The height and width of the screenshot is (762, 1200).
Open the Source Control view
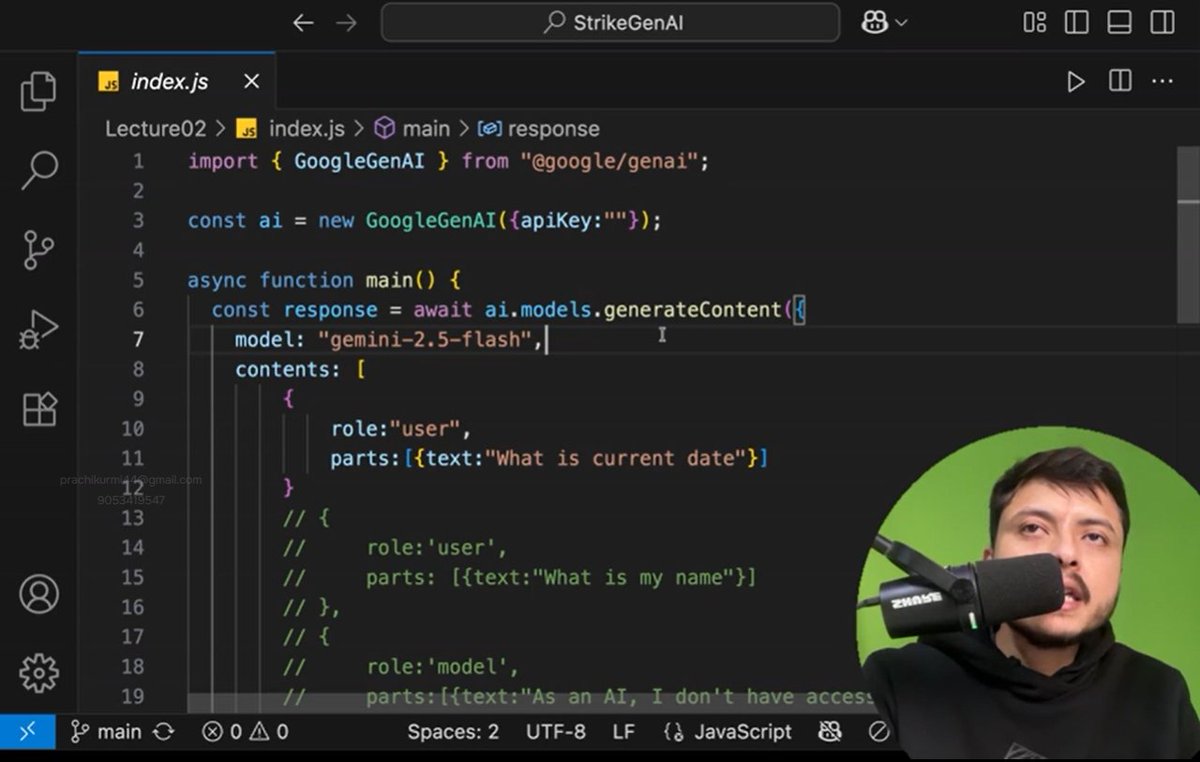tap(38, 250)
